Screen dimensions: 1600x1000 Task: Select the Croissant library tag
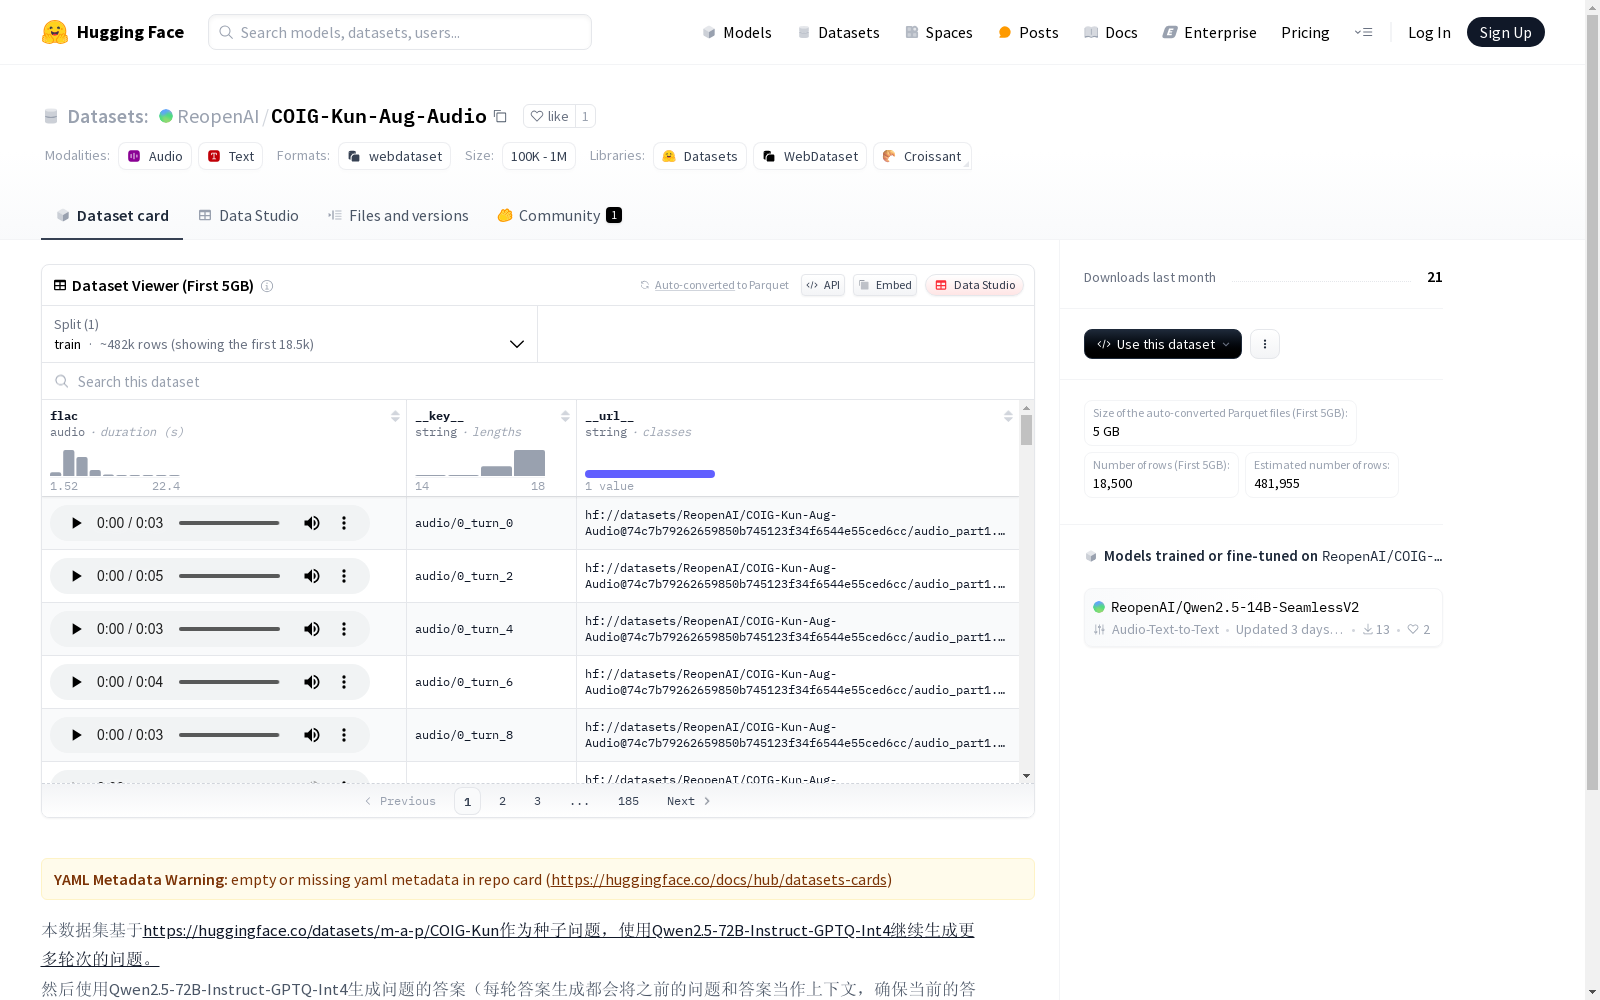[922, 156]
